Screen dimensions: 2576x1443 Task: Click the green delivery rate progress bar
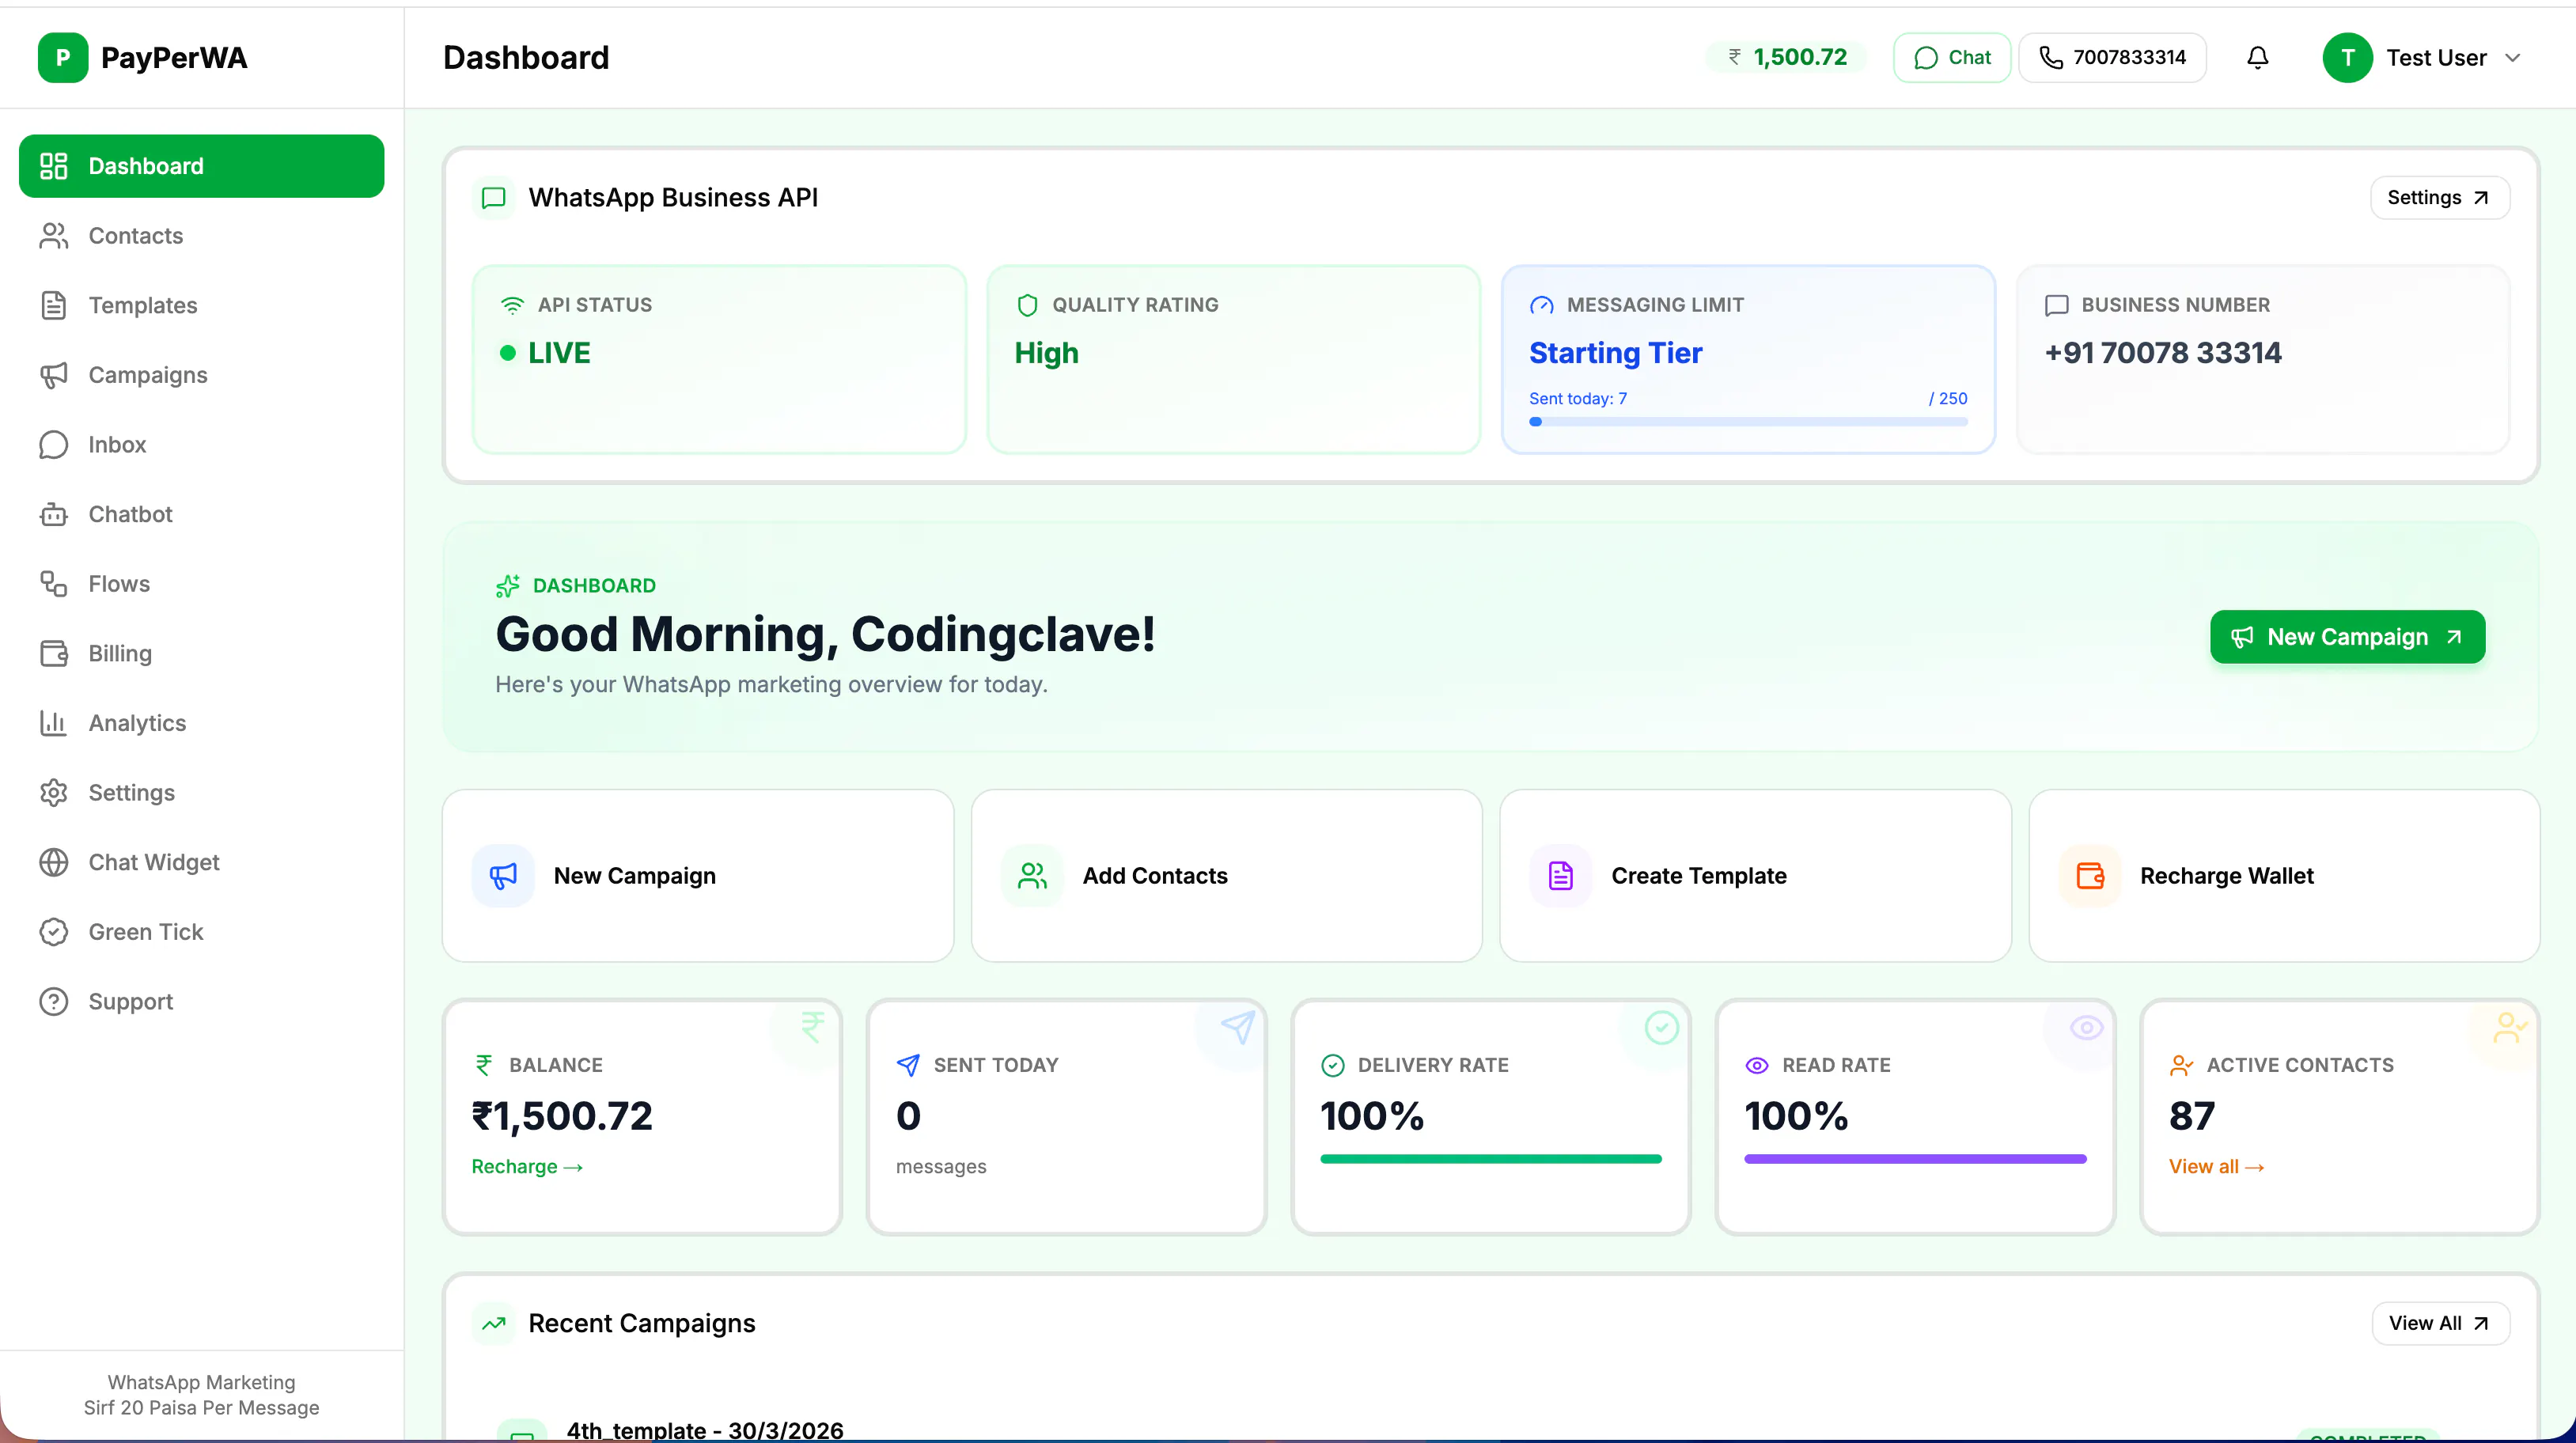[x=1490, y=1159]
